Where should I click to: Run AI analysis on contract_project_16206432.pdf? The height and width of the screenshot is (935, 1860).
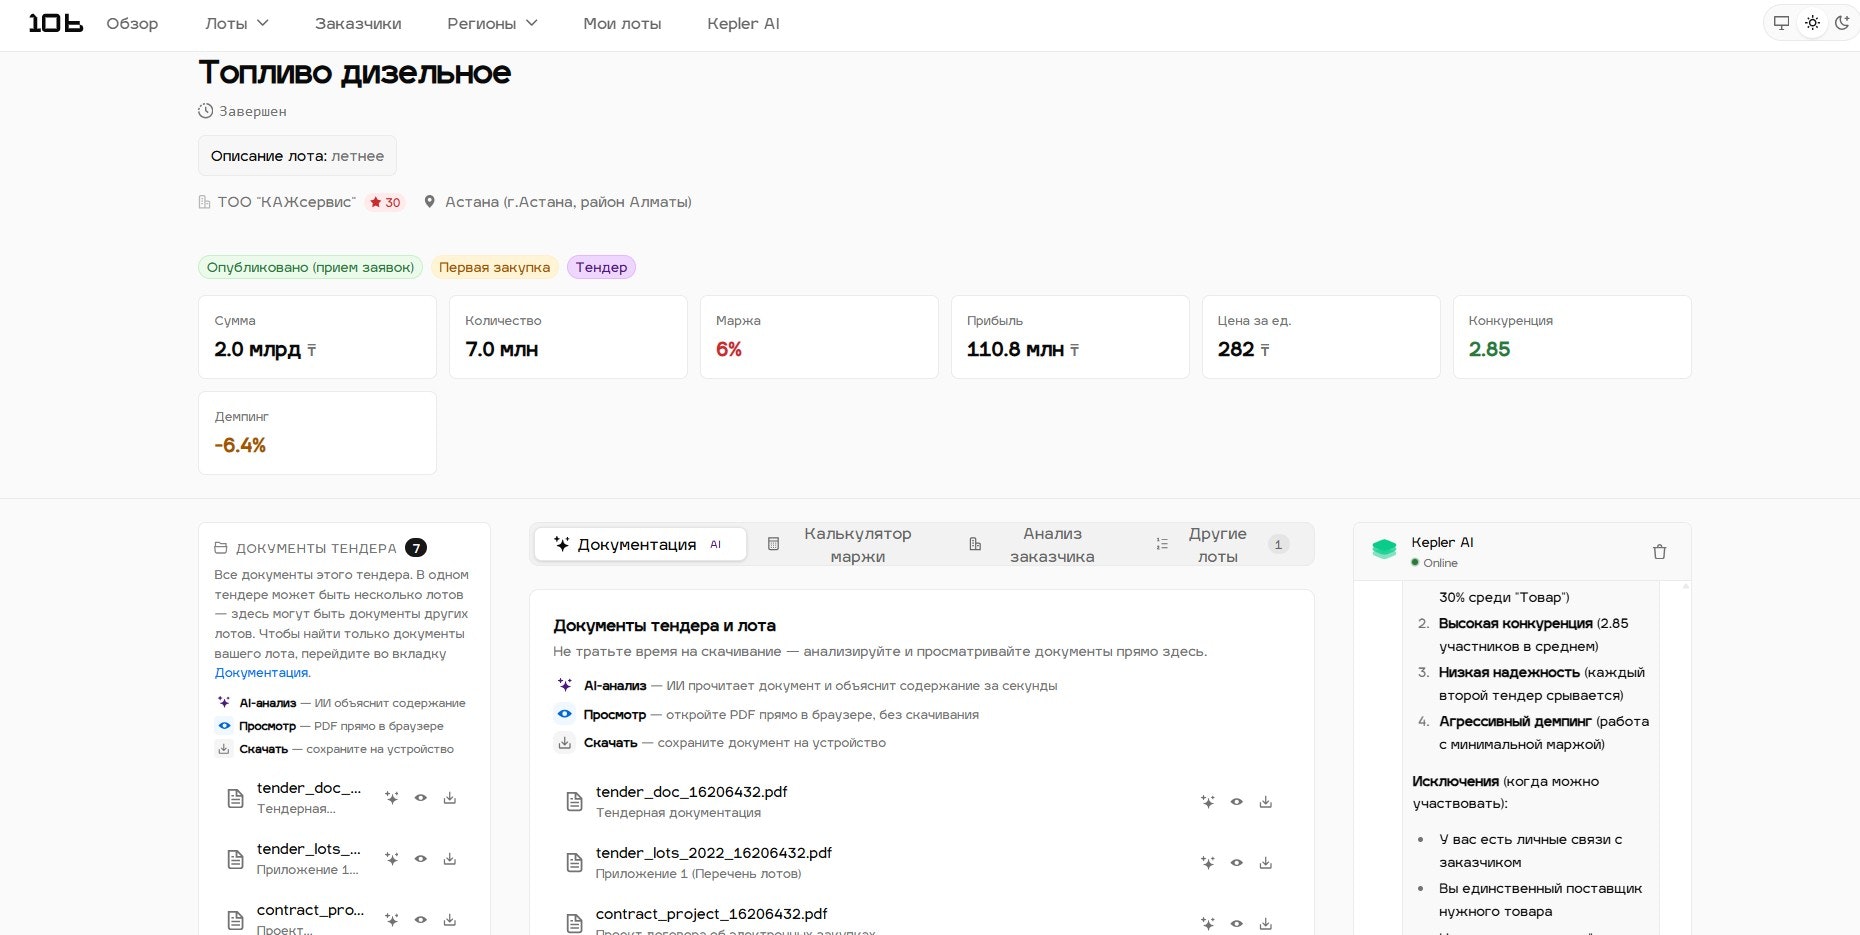1208,924
